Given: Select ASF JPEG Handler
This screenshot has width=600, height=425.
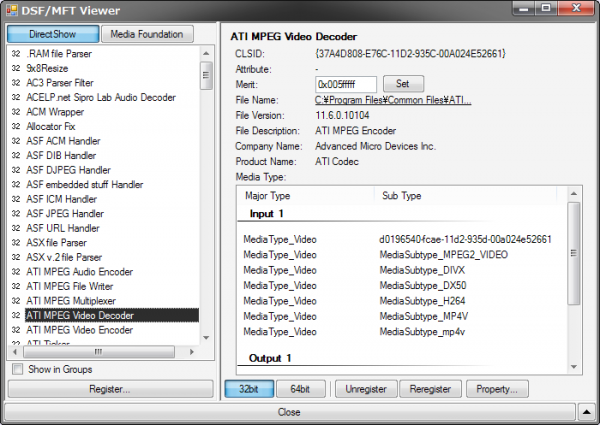Looking at the screenshot, I should (x=103, y=213).
